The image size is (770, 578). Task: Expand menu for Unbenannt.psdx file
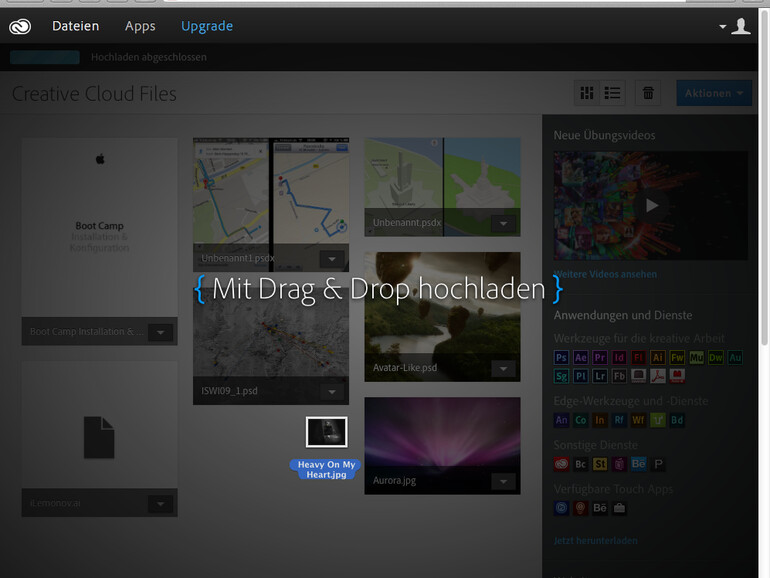(503, 223)
